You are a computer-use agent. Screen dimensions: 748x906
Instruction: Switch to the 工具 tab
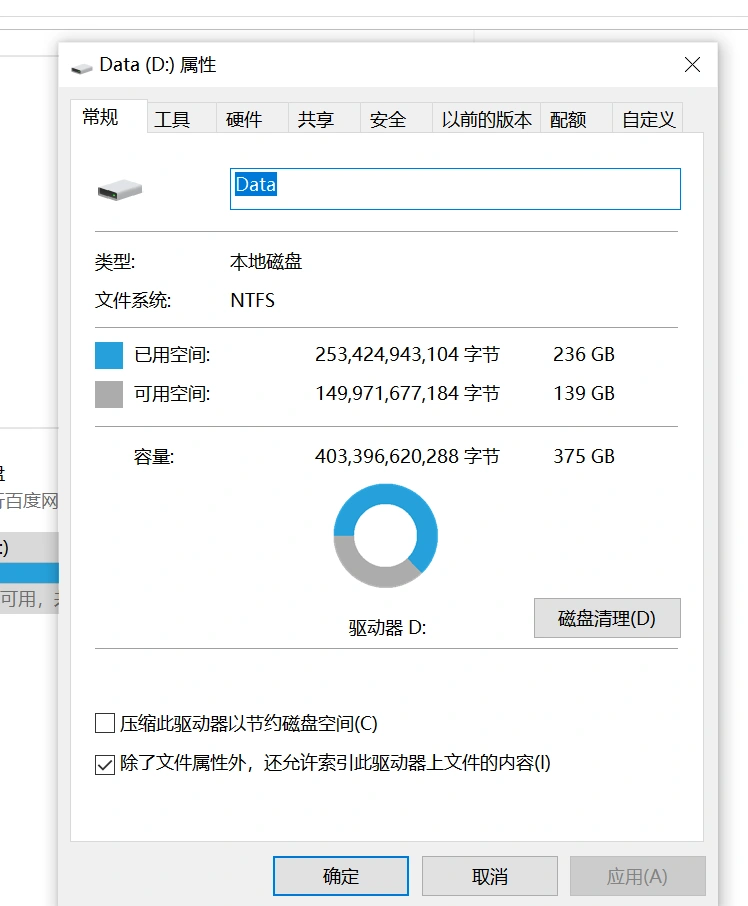click(172, 119)
